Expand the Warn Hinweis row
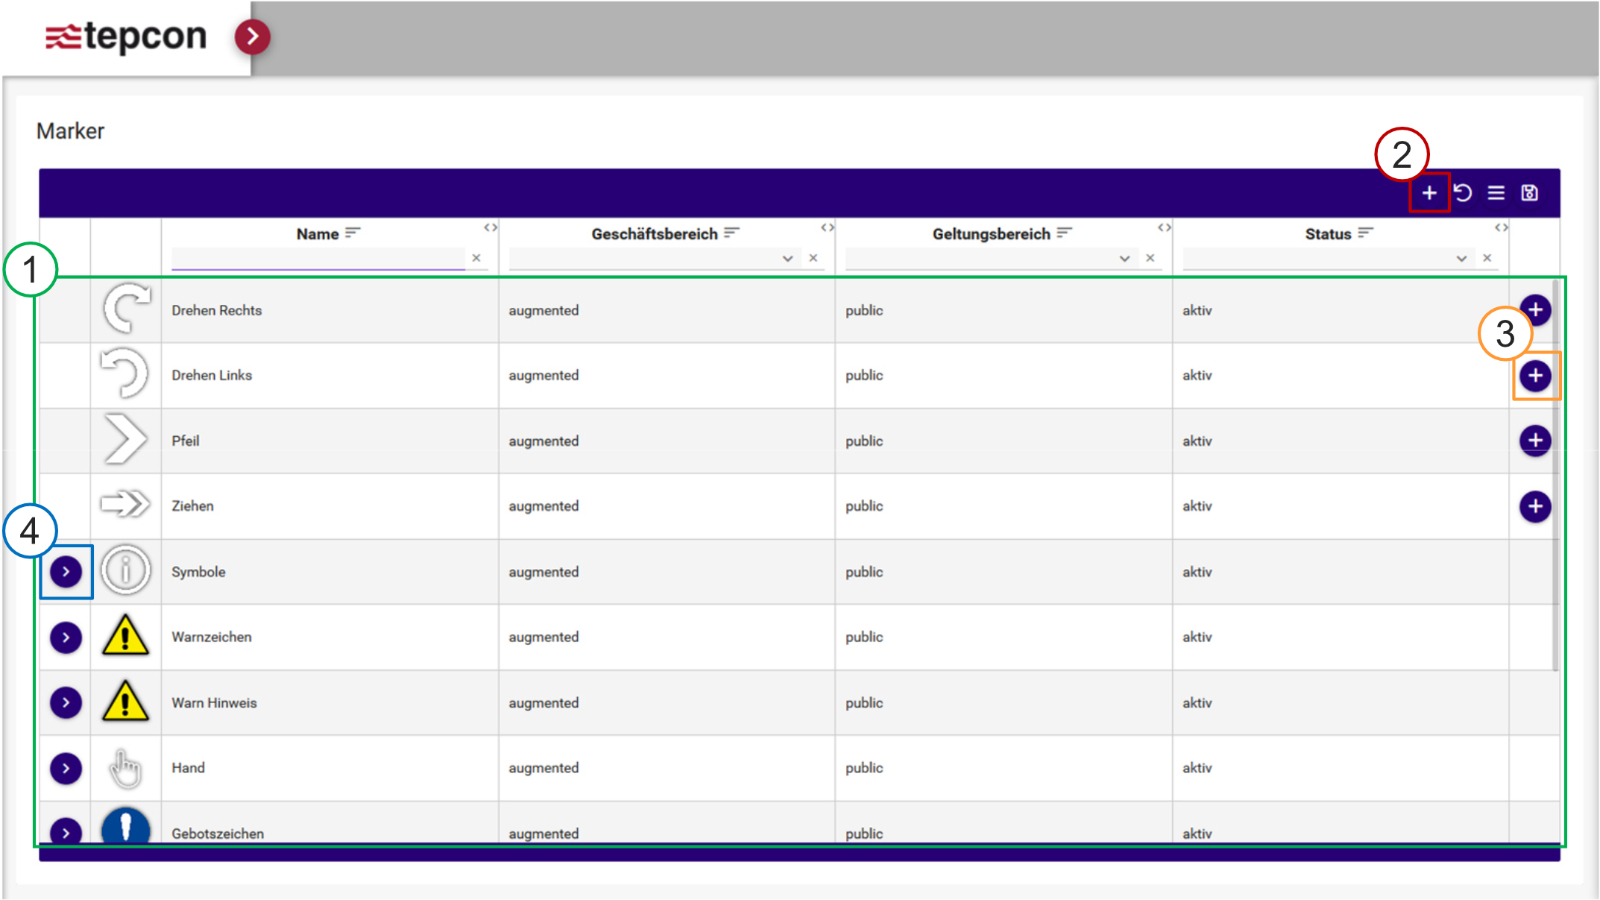 (66, 703)
